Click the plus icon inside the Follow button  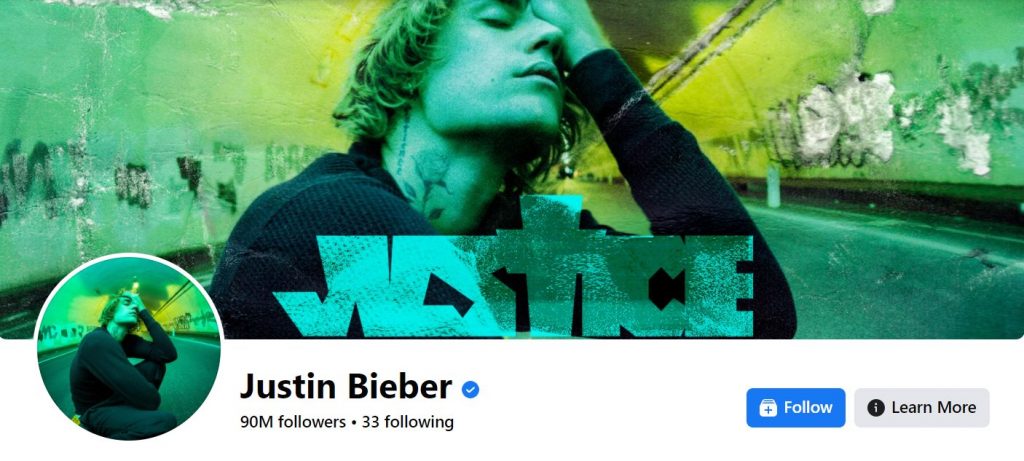point(768,408)
